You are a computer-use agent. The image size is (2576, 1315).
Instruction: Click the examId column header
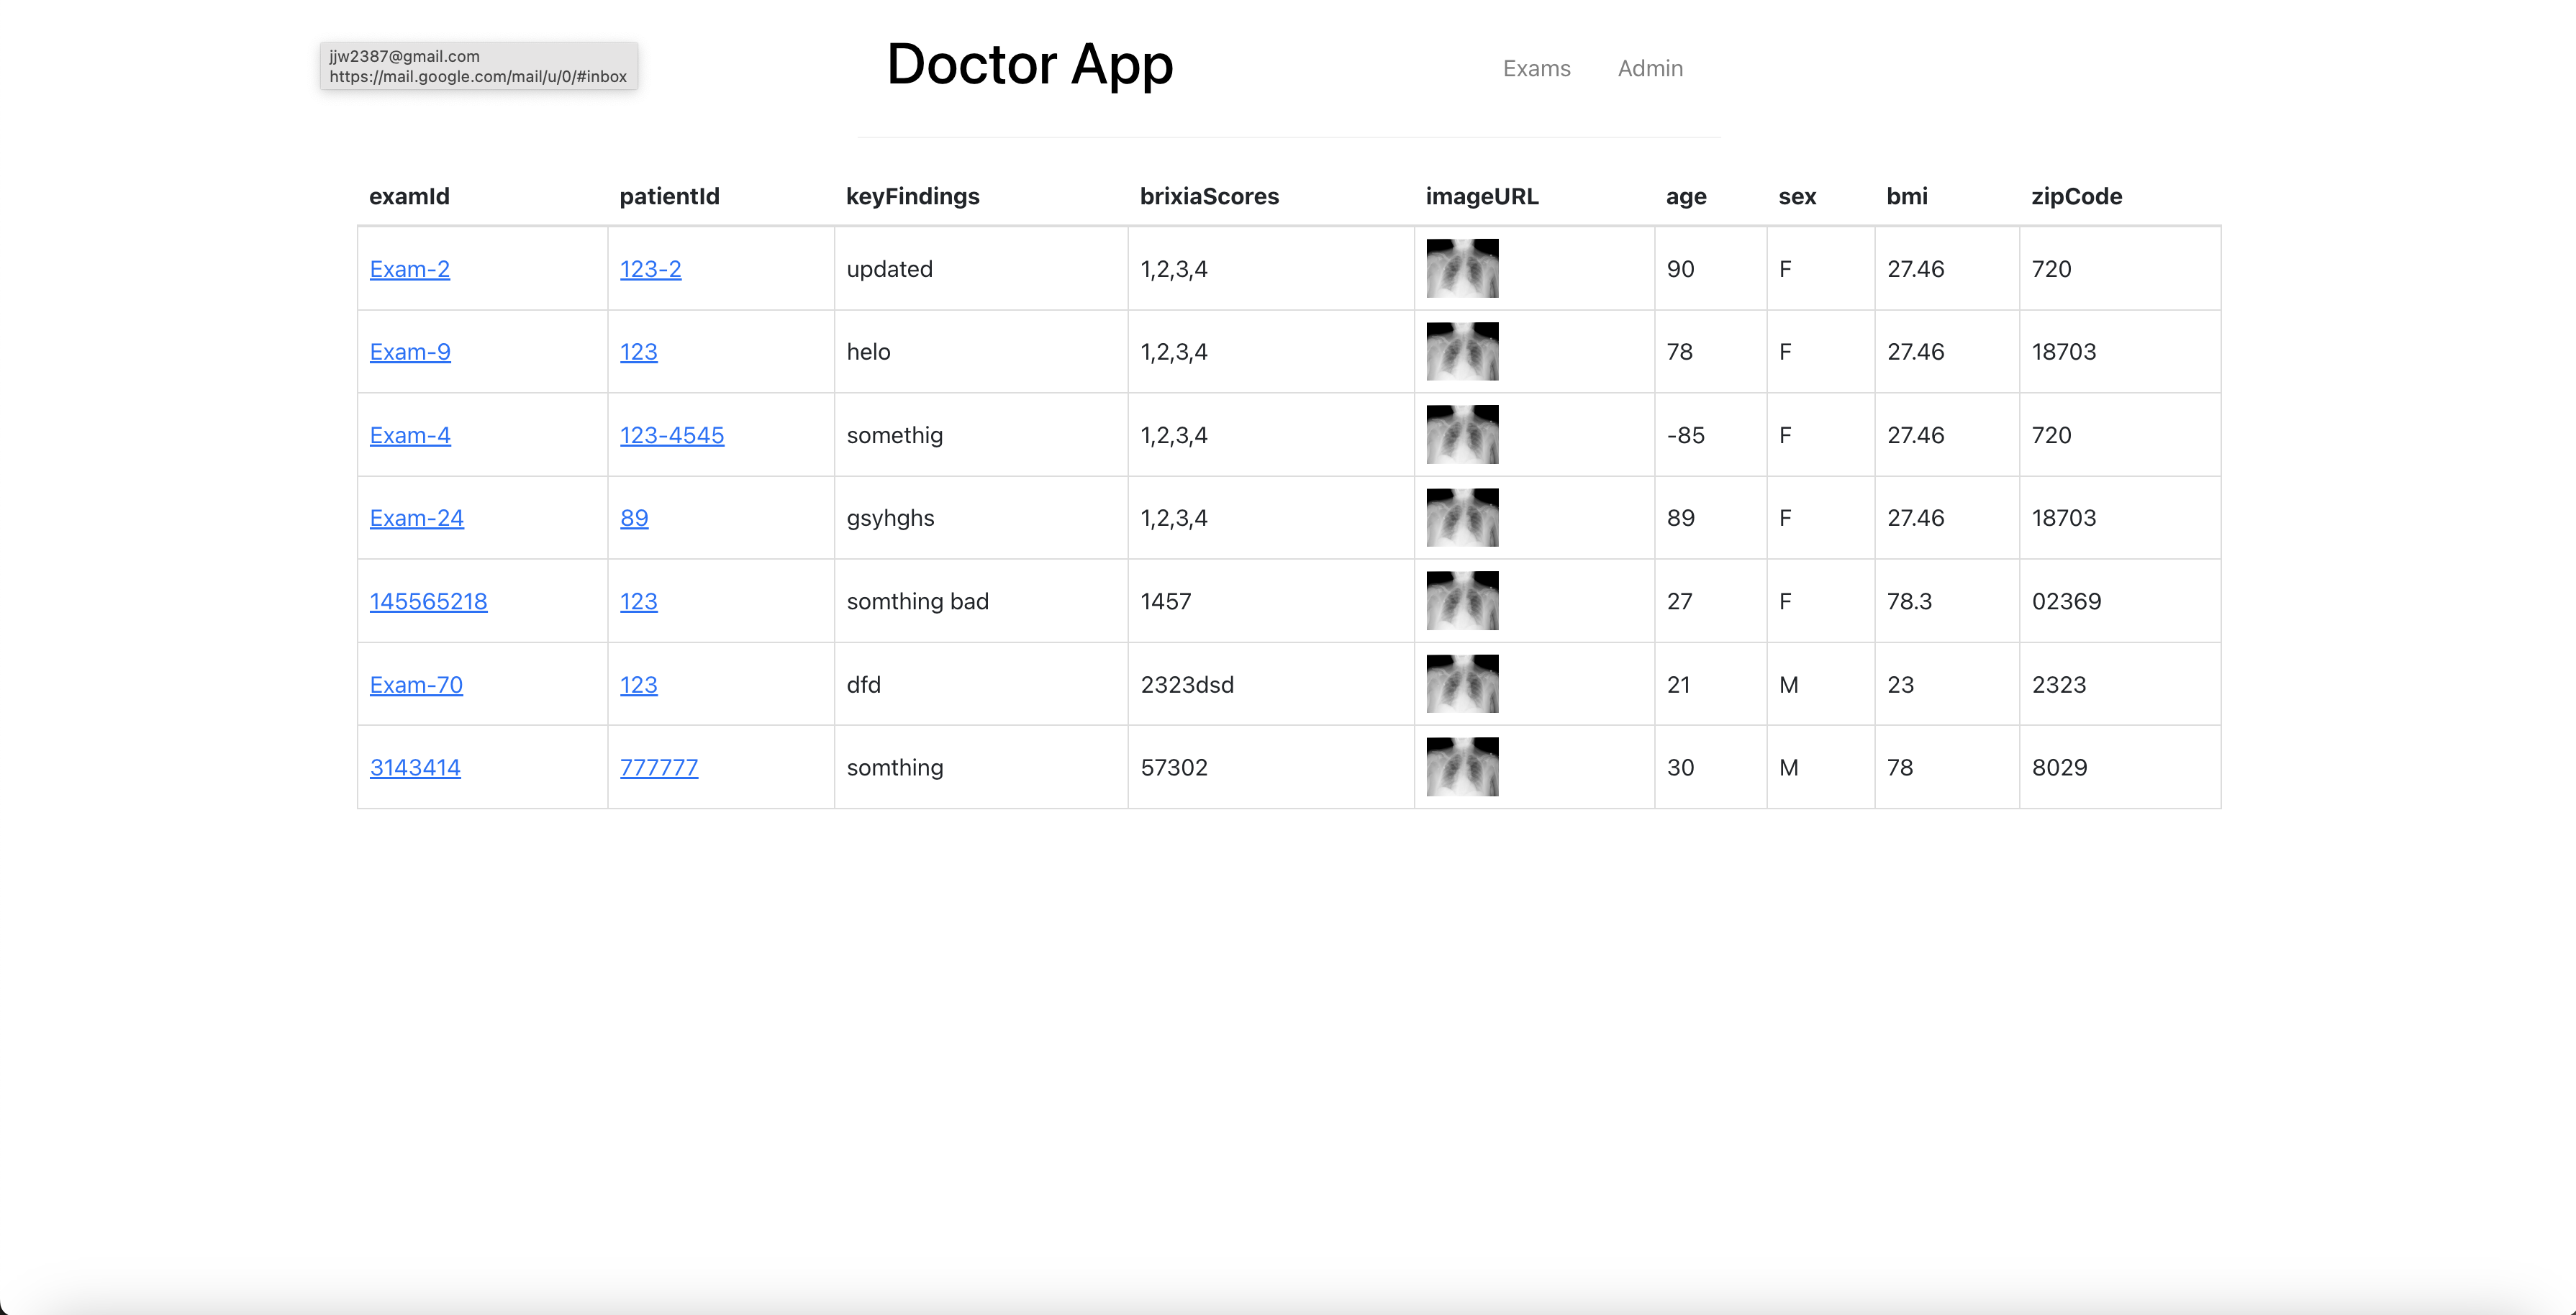click(409, 196)
